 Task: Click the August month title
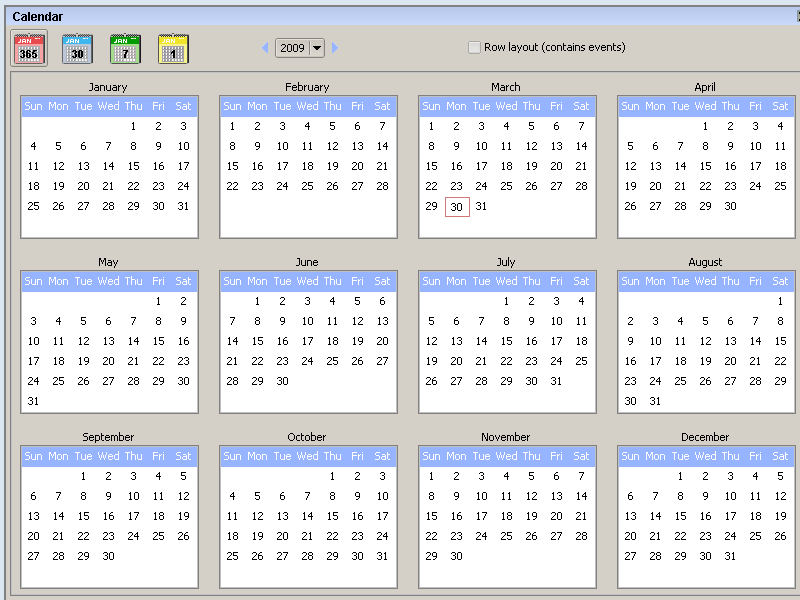tap(705, 262)
